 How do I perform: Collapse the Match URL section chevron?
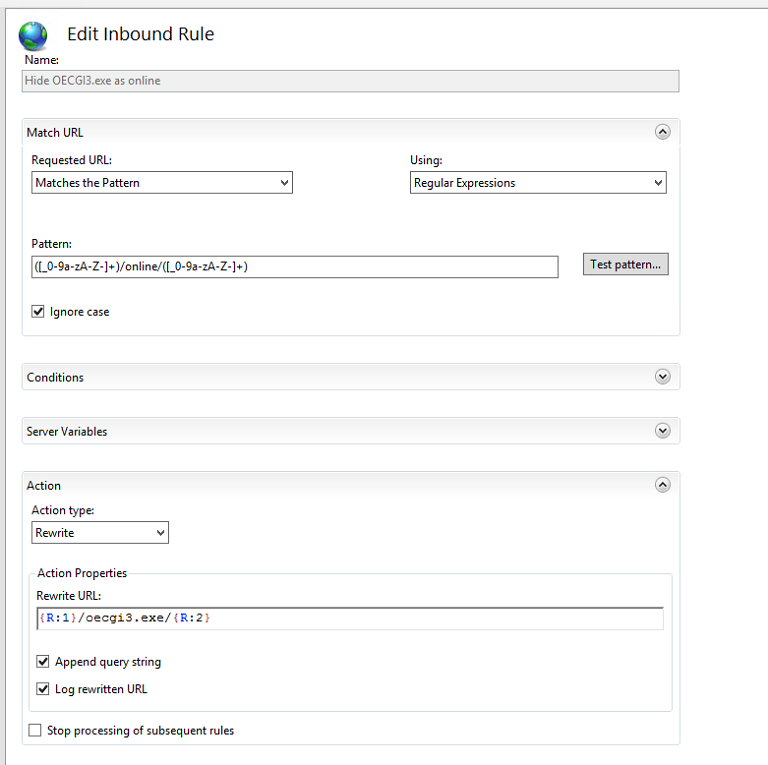pos(662,132)
